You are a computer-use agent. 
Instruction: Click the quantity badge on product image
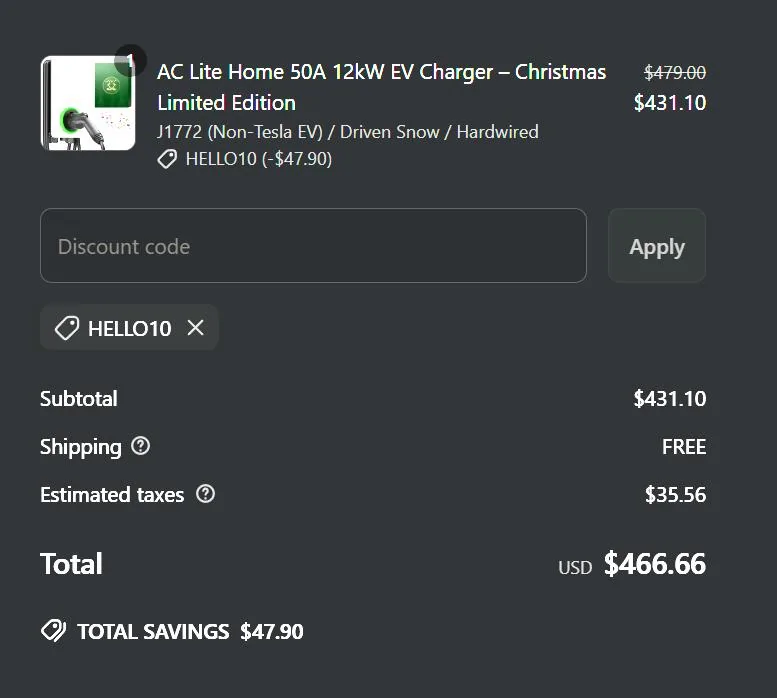(130, 60)
